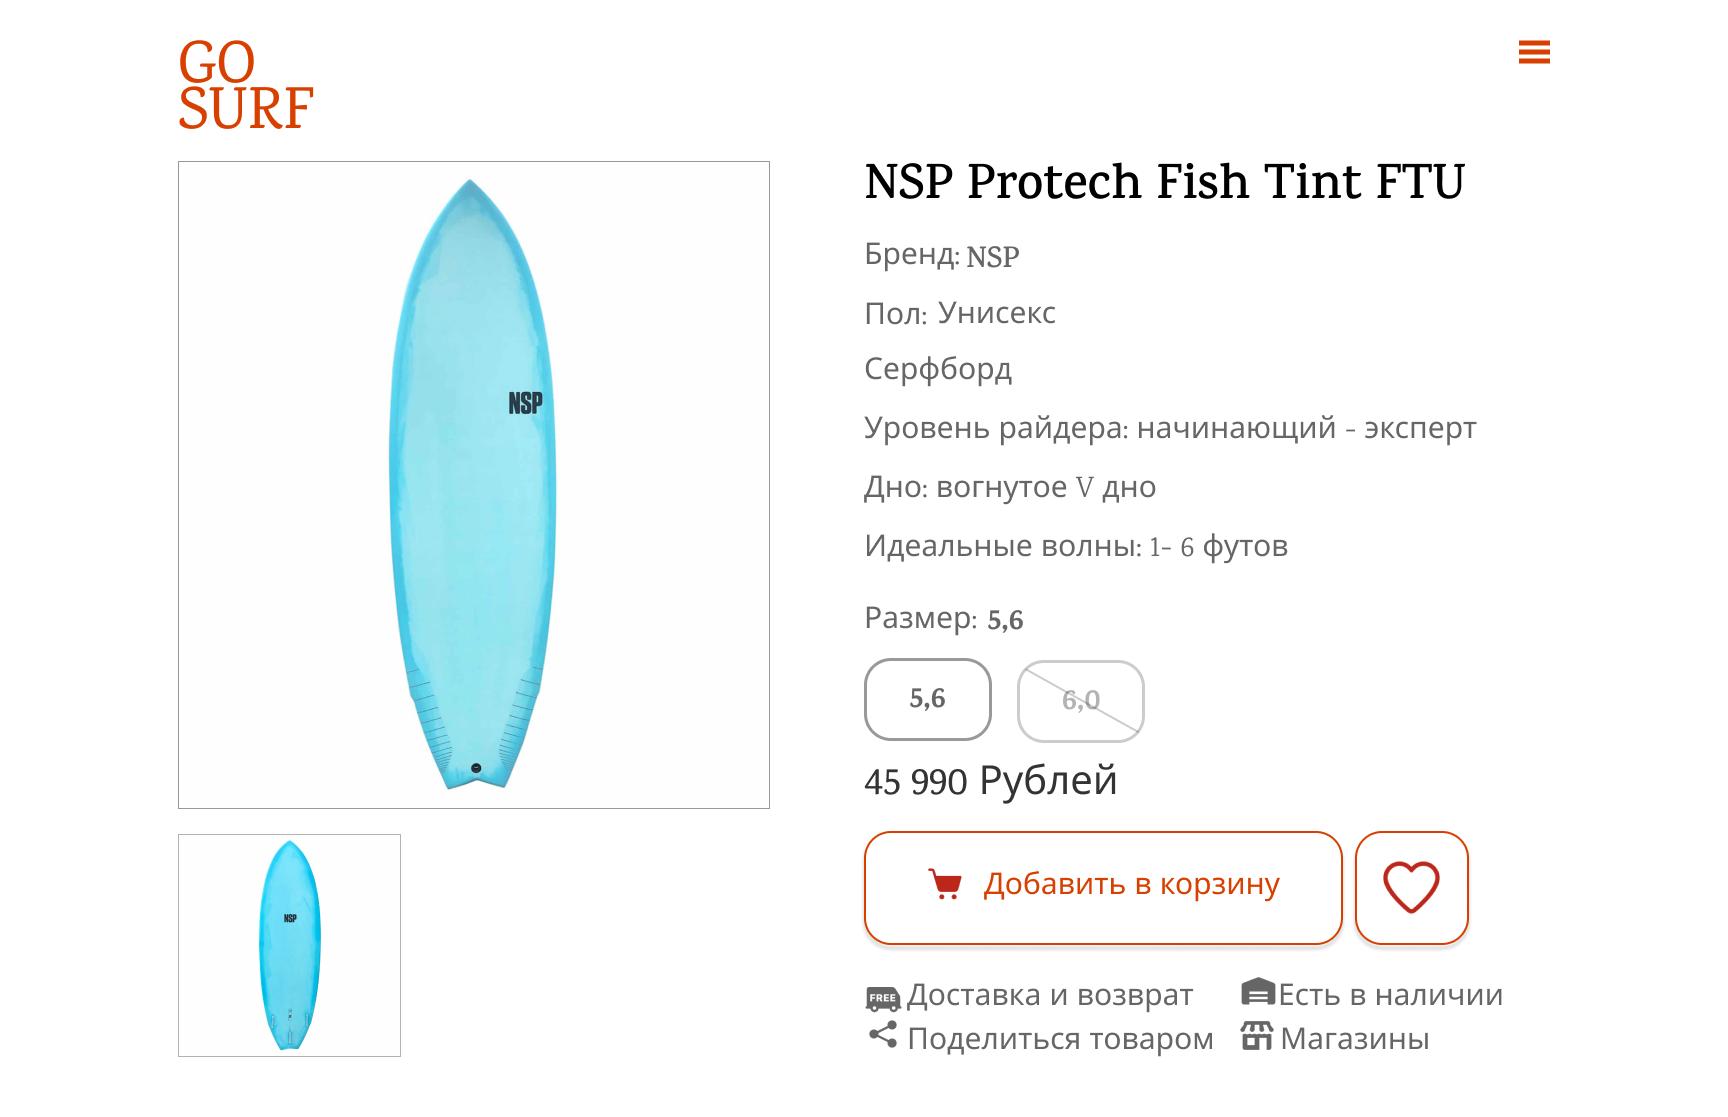
Task: Enlarge the main surfboard product image
Action: coord(473,484)
